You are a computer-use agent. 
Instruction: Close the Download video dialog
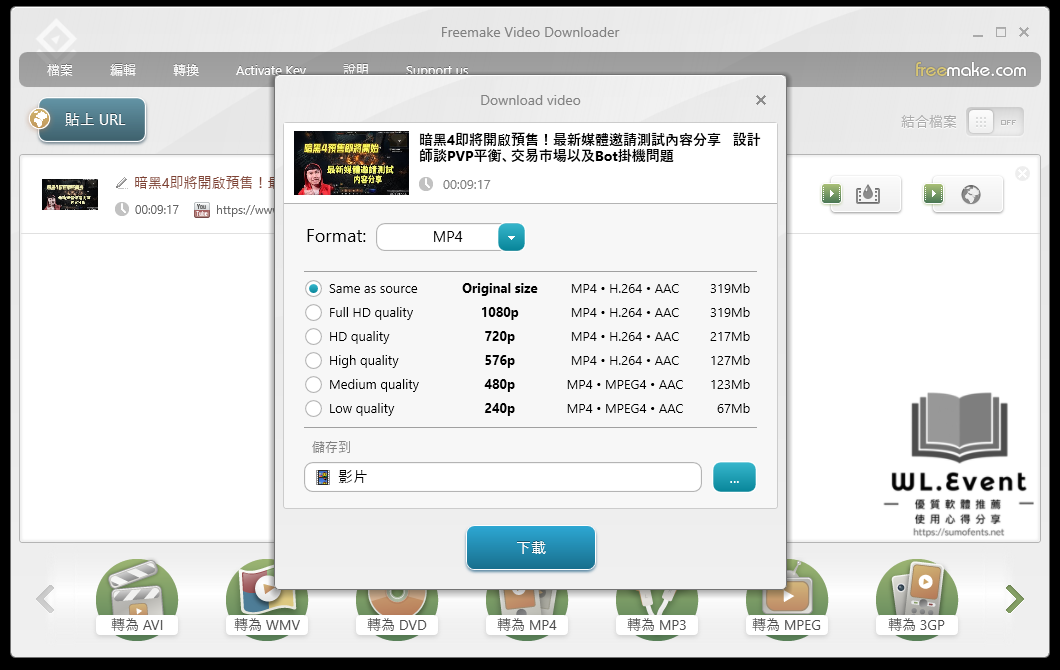pyautogui.click(x=761, y=100)
